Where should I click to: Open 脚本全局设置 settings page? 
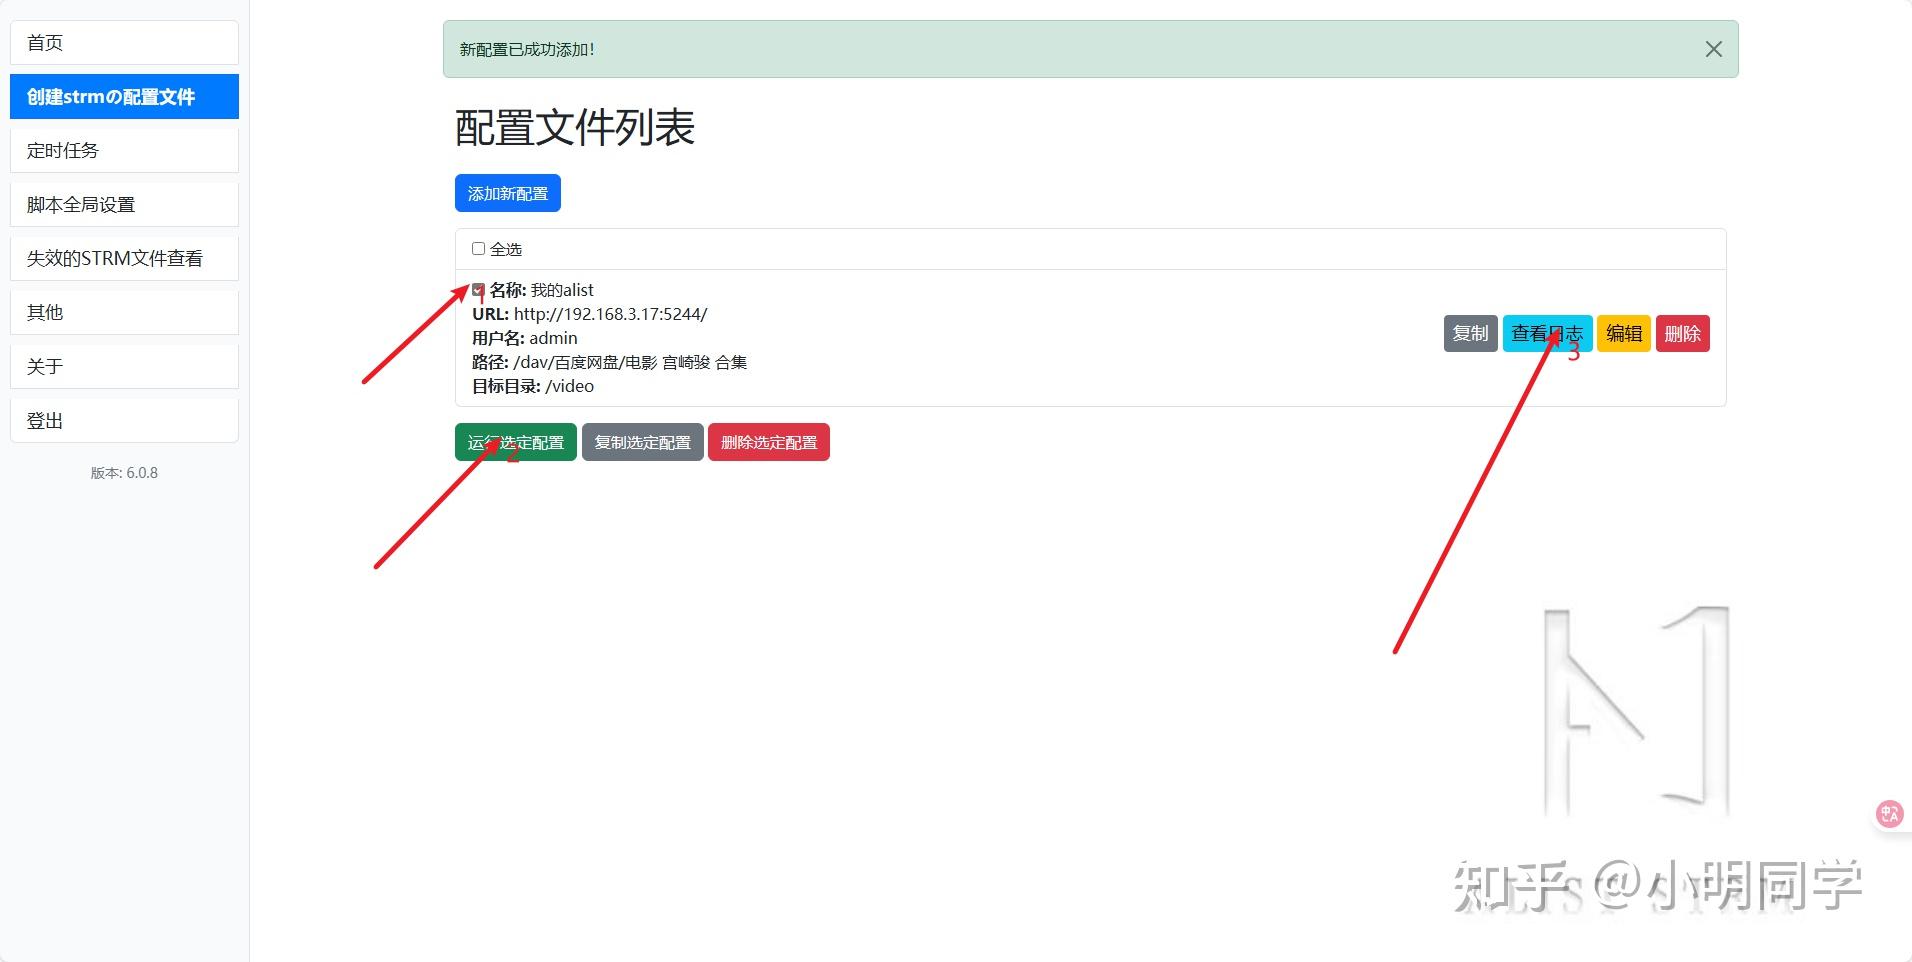(124, 203)
